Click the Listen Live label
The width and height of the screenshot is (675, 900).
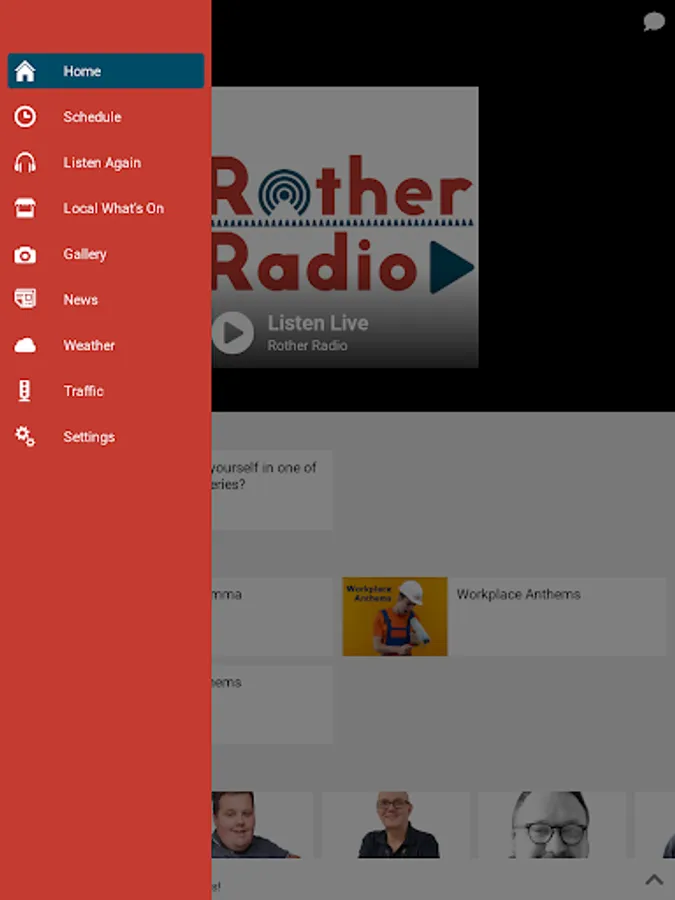pyautogui.click(x=318, y=323)
